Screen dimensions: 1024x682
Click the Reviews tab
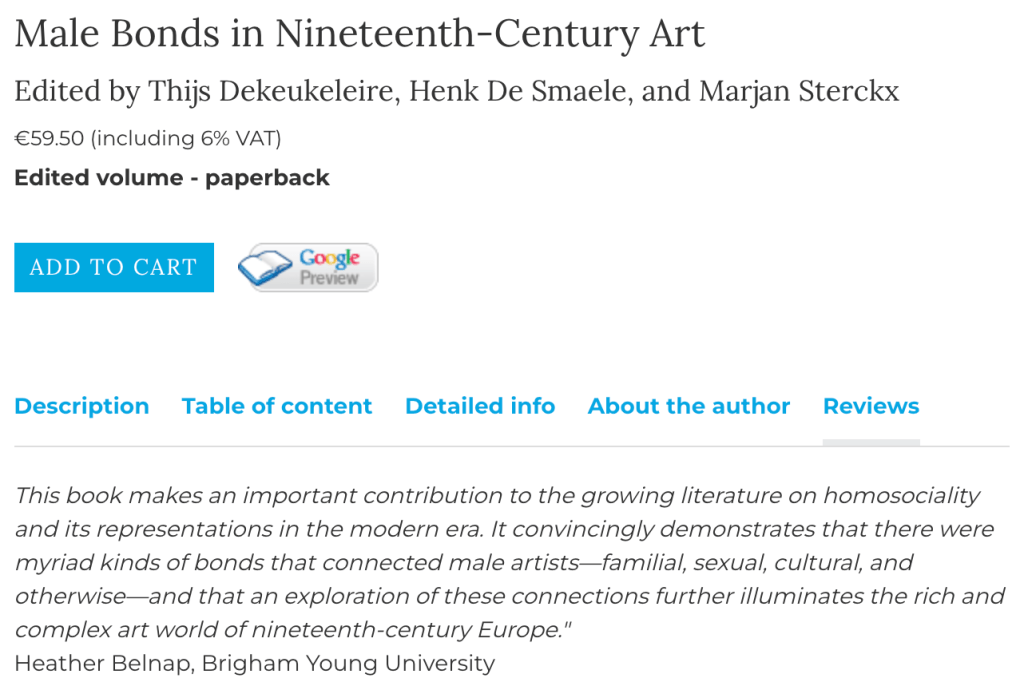[x=871, y=406]
